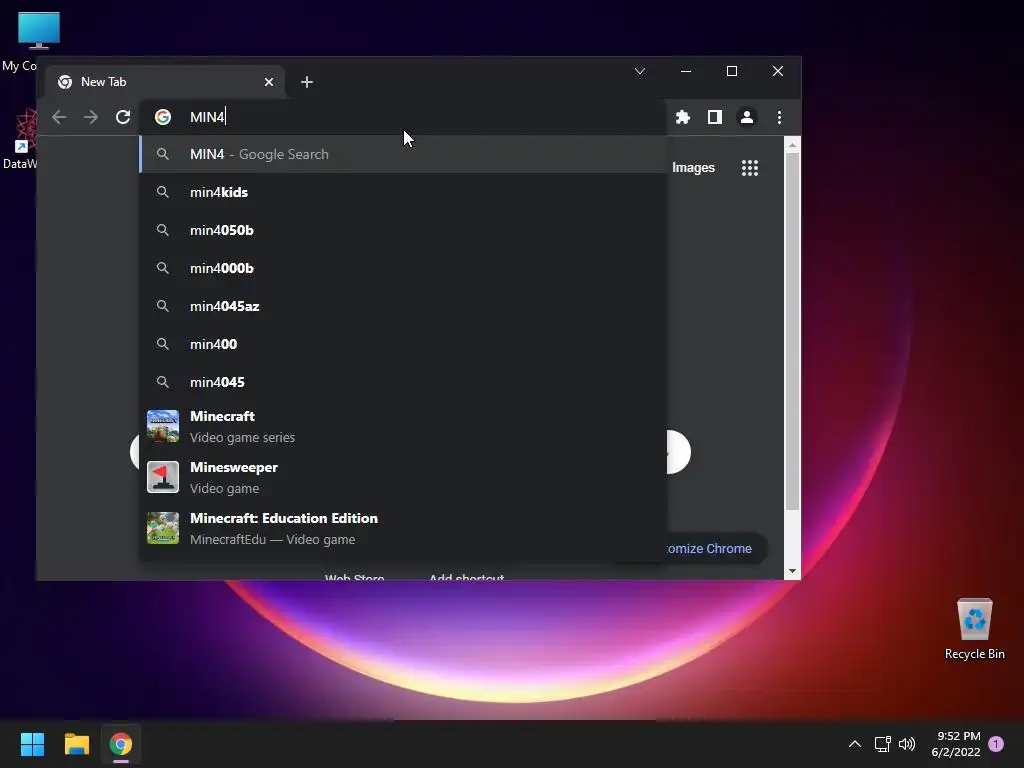The height and width of the screenshot is (768, 1024).
Task: Choose the min4045 suggestion
Action: (x=404, y=382)
